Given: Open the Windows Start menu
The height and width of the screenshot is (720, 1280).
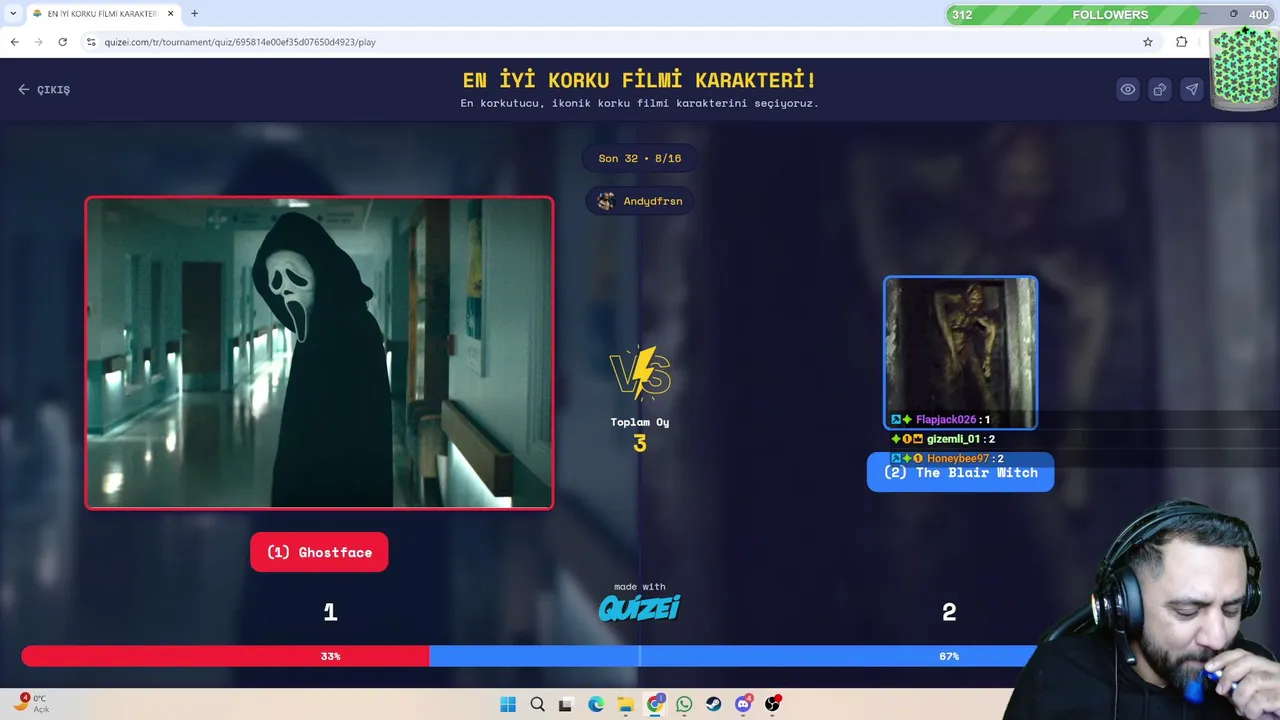Looking at the screenshot, I should tap(508, 704).
